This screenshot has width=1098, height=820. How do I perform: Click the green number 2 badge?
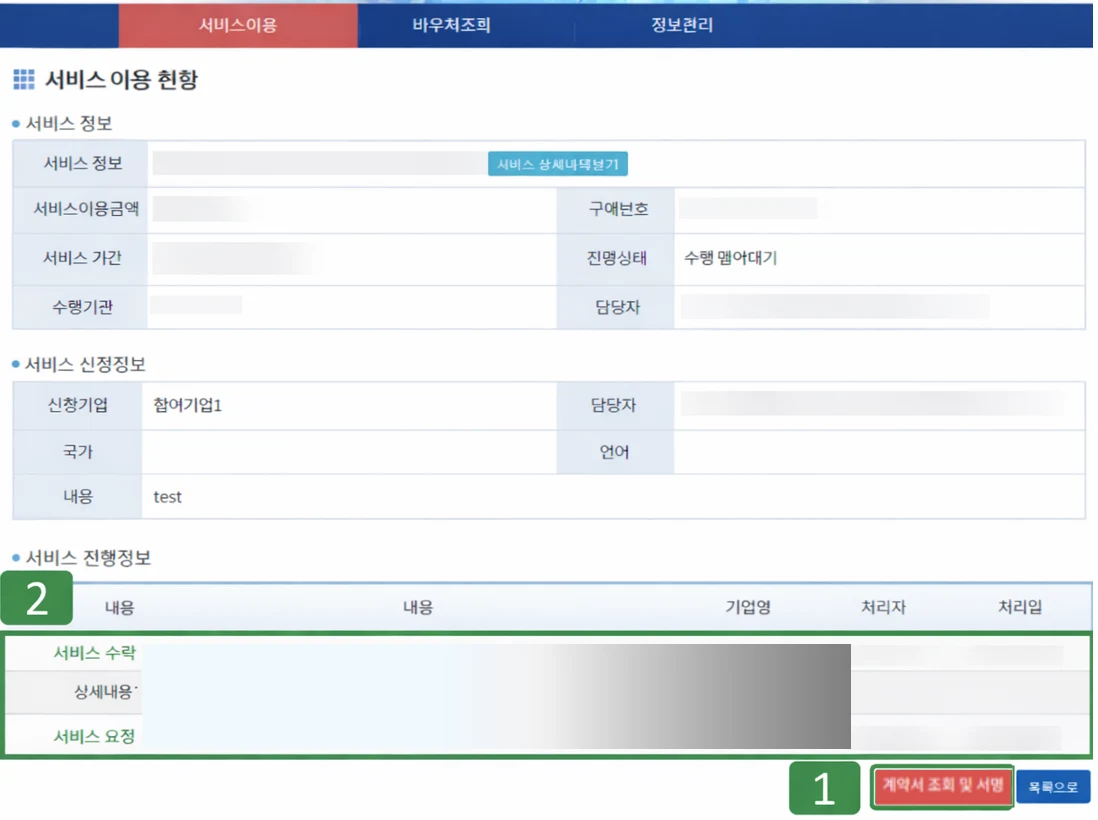pyautogui.click(x=36, y=598)
